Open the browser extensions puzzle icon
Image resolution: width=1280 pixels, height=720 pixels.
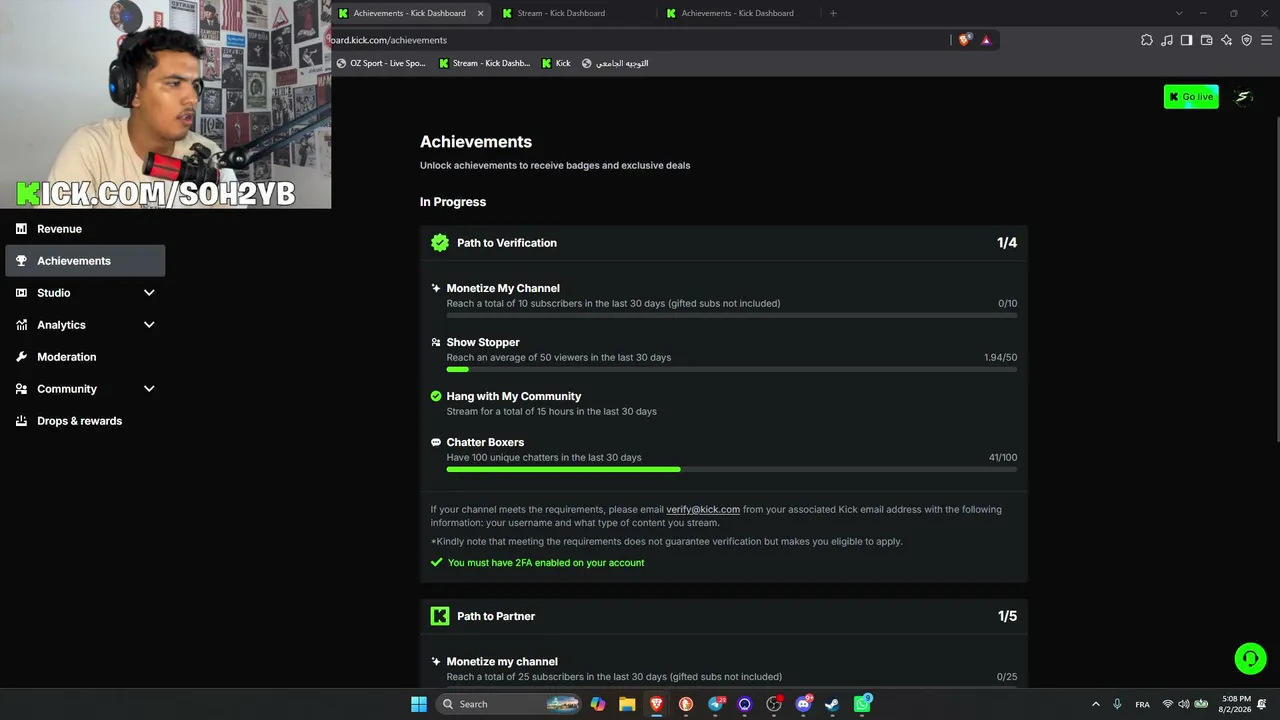pyautogui.click(x=1147, y=40)
